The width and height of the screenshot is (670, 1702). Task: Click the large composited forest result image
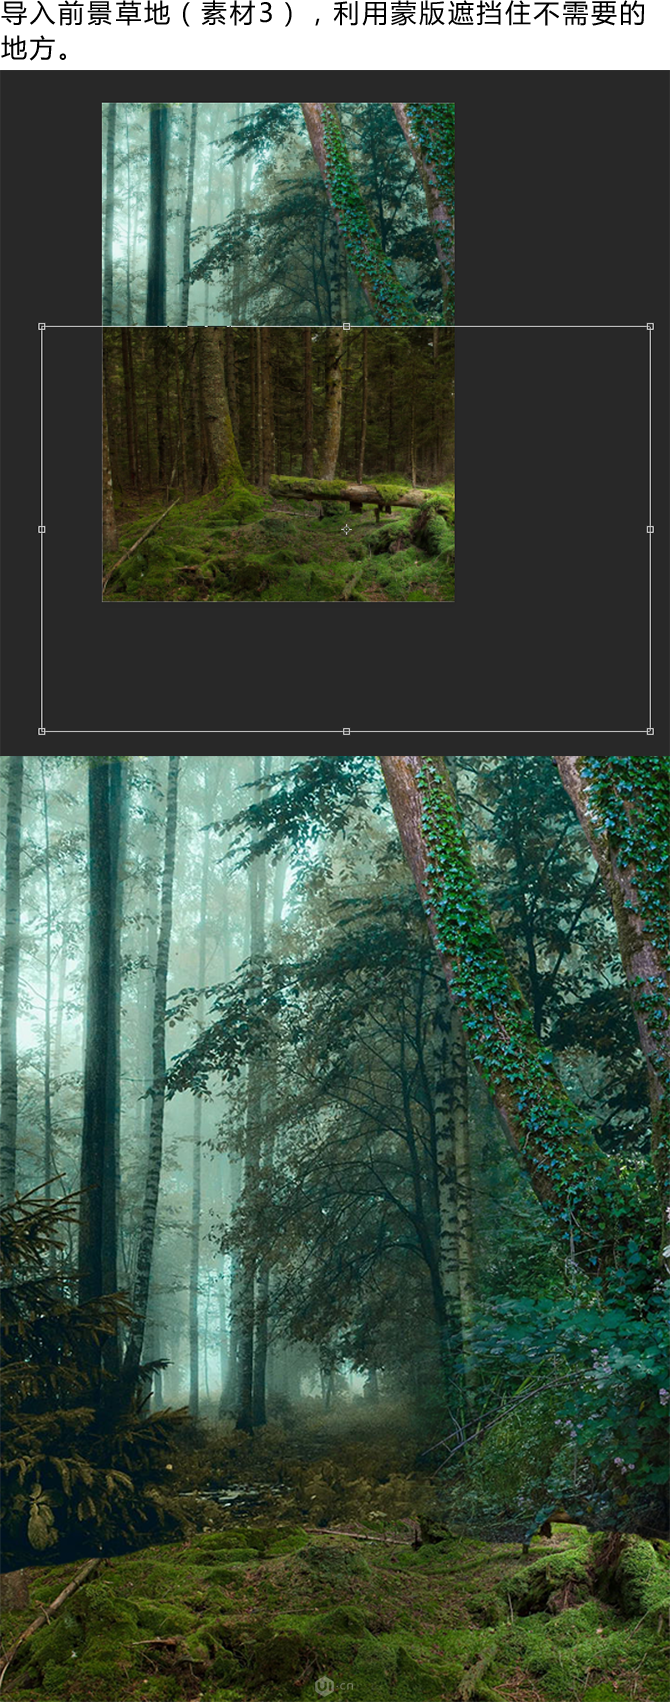tap(335, 1228)
